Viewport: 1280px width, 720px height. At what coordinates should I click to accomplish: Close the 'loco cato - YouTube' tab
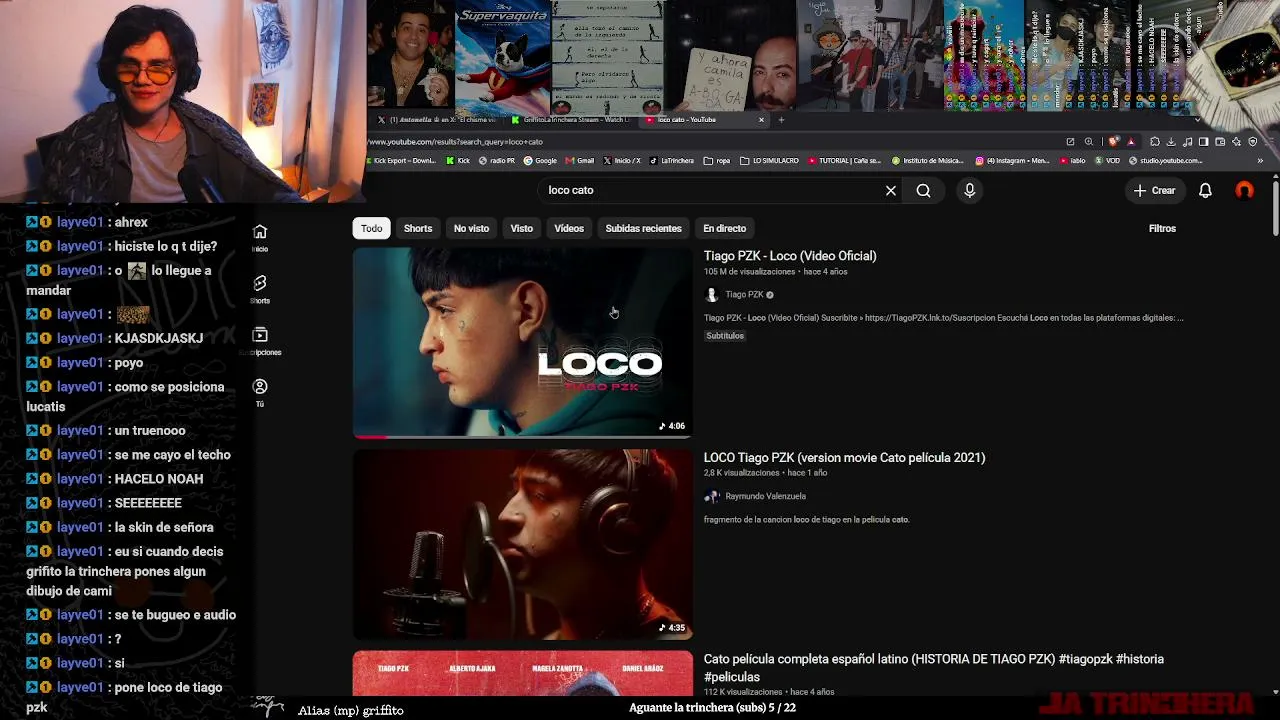(761, 120)
